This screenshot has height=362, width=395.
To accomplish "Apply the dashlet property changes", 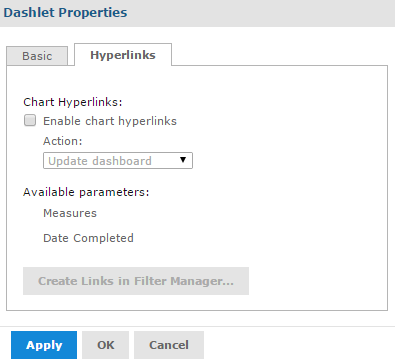I will [44, 345].
